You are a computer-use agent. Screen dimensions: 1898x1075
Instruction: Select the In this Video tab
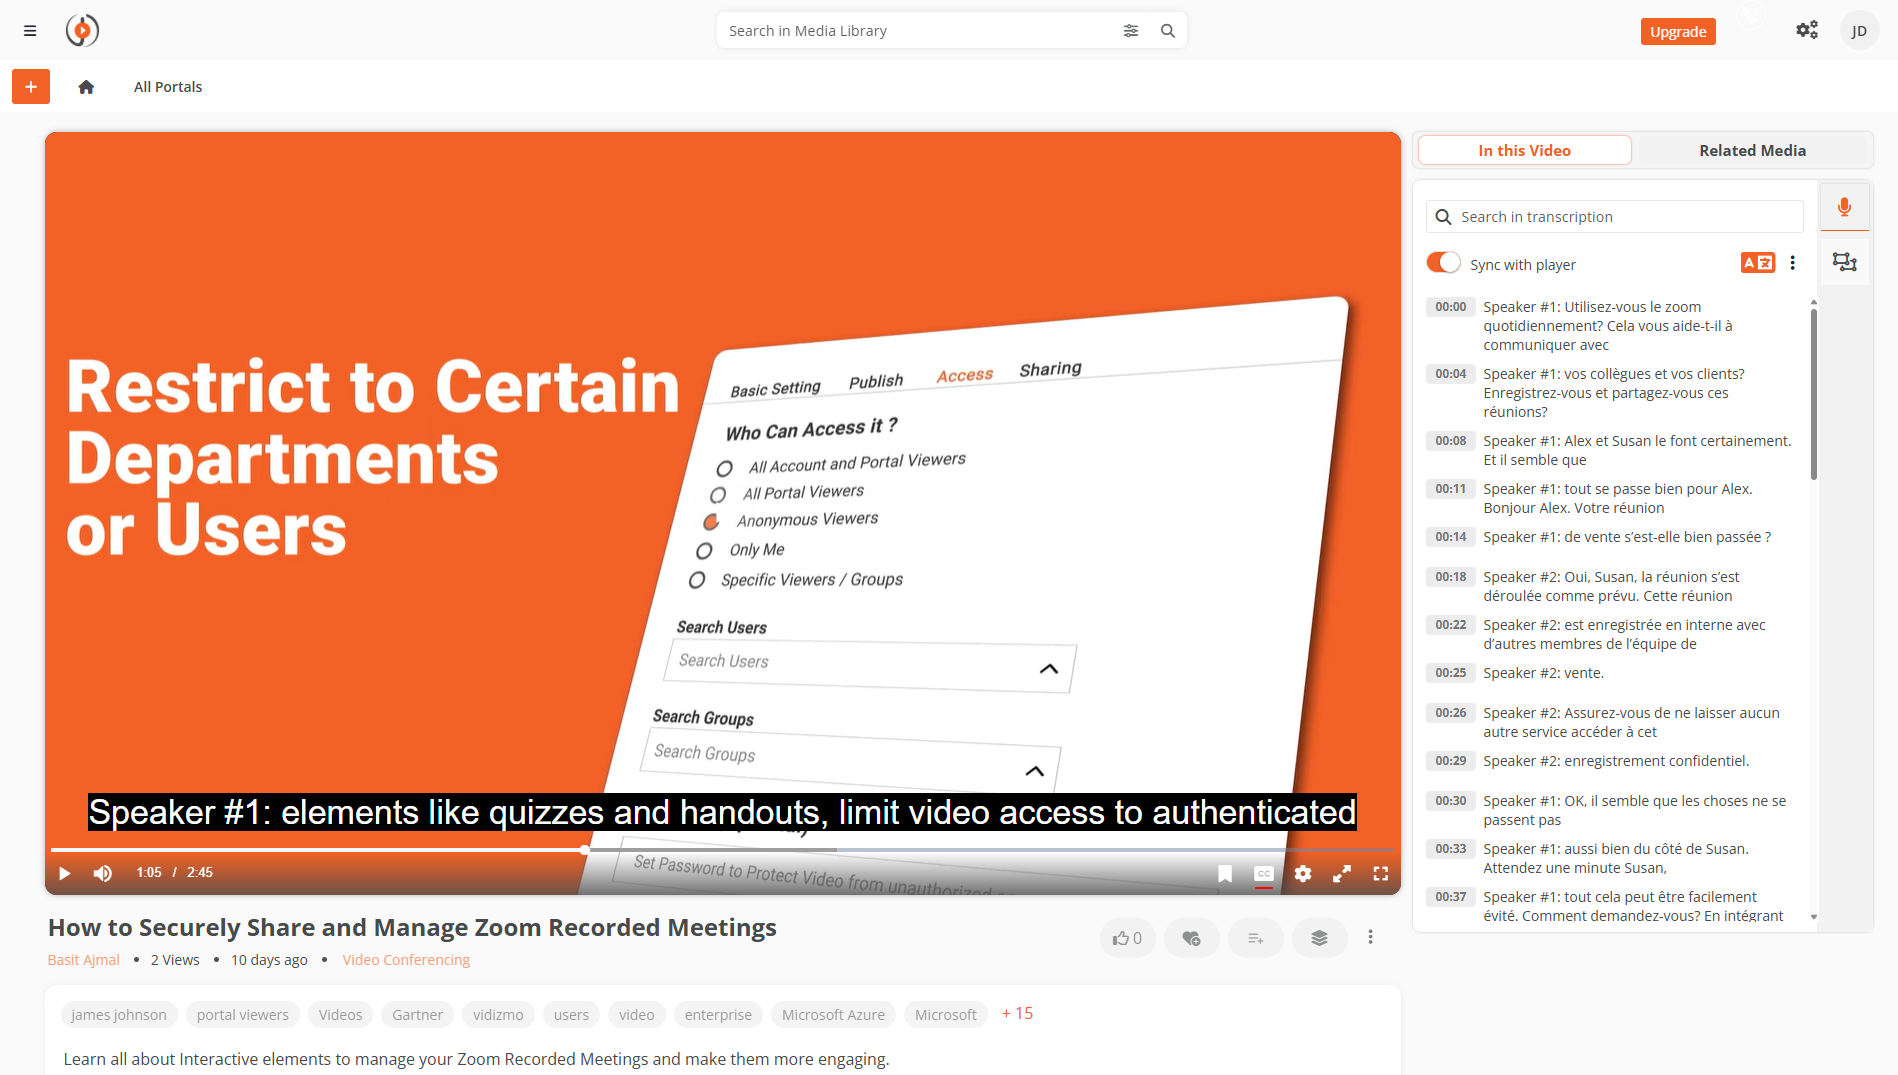click(x=1524, y=151)
